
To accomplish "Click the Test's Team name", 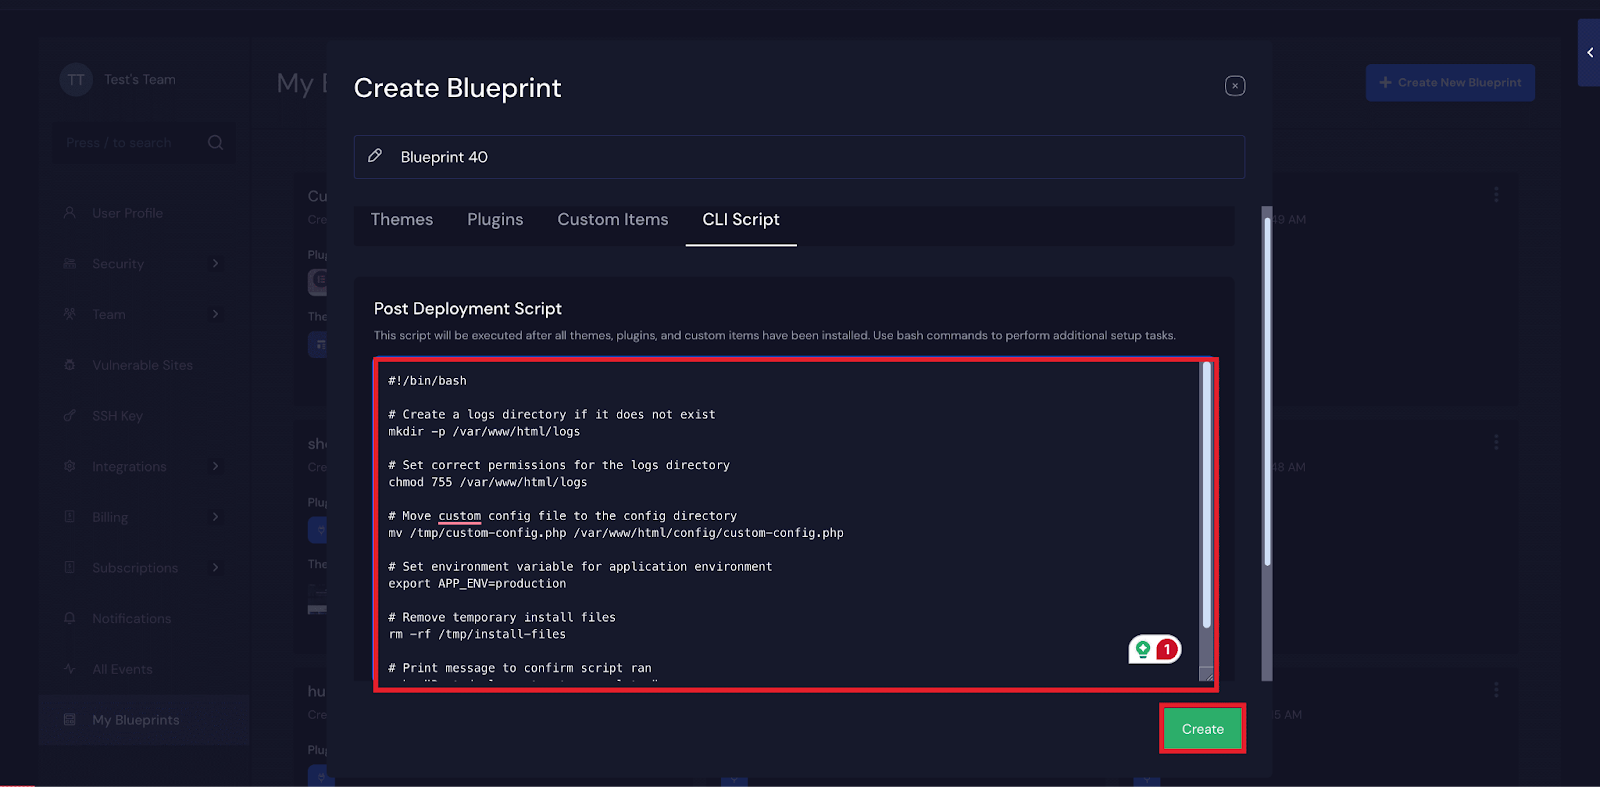I will [140, 80].
